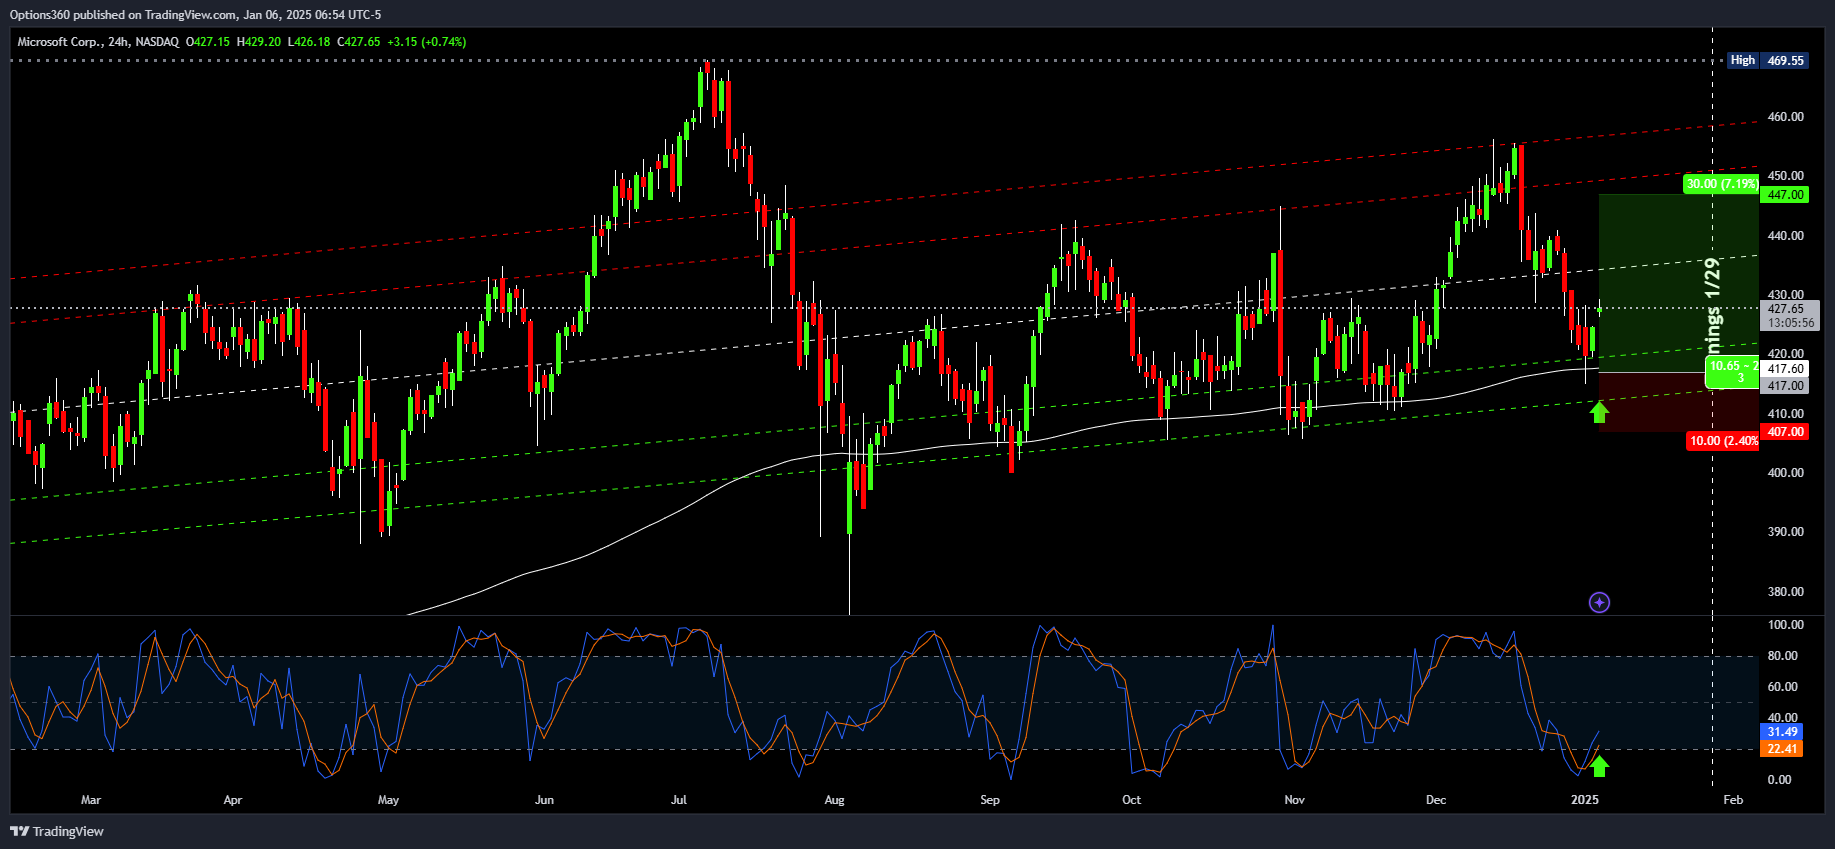Click the low value L426.18 in the legend
Screen dimensions: 1835x849
[309, 42]
